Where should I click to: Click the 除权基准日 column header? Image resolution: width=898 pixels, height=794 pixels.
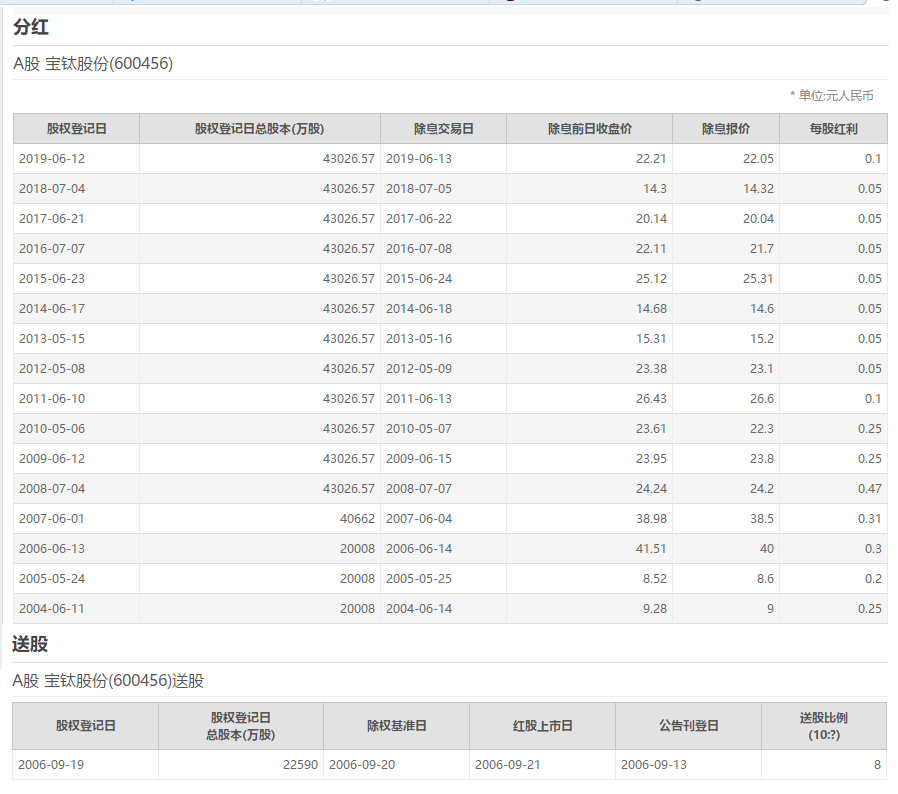397,726
